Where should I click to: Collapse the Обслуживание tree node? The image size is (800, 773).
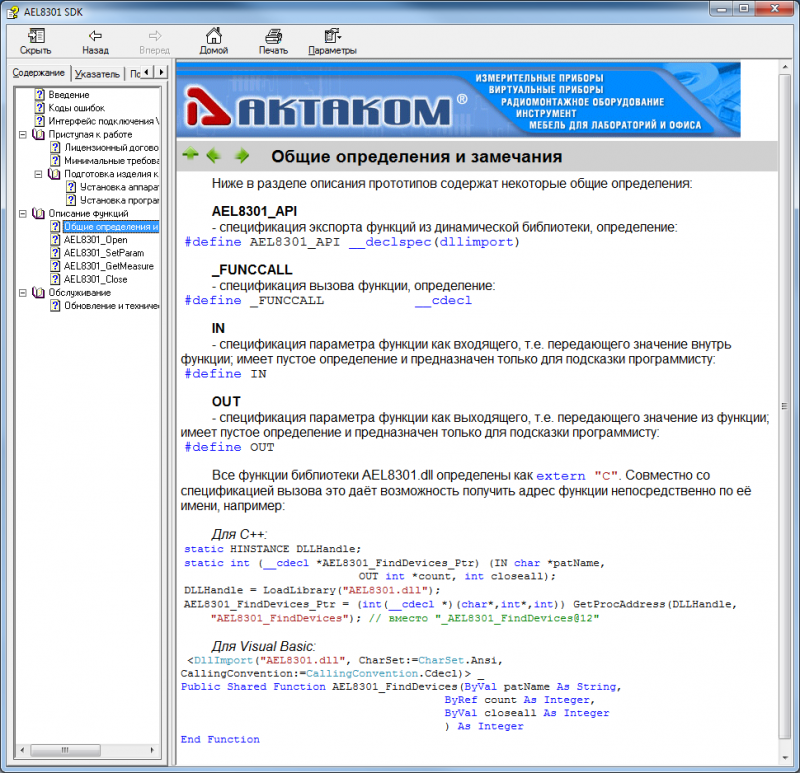point(22,293)
